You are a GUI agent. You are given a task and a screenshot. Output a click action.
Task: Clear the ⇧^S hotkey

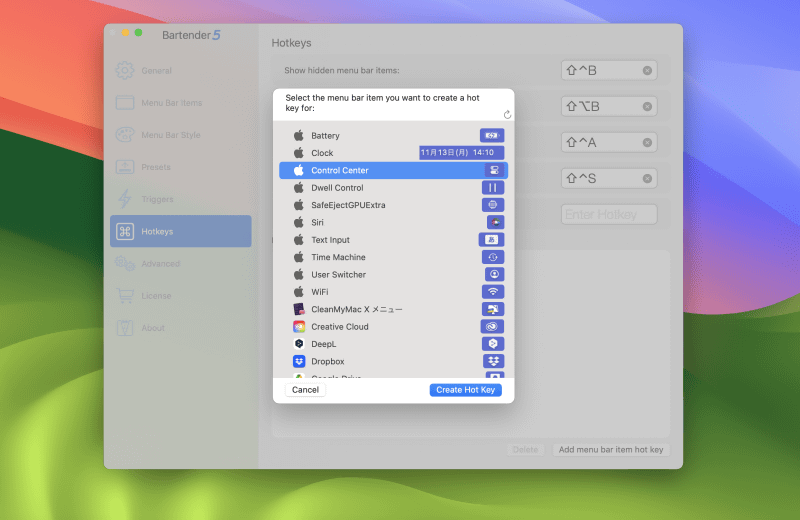coord(647,178)
